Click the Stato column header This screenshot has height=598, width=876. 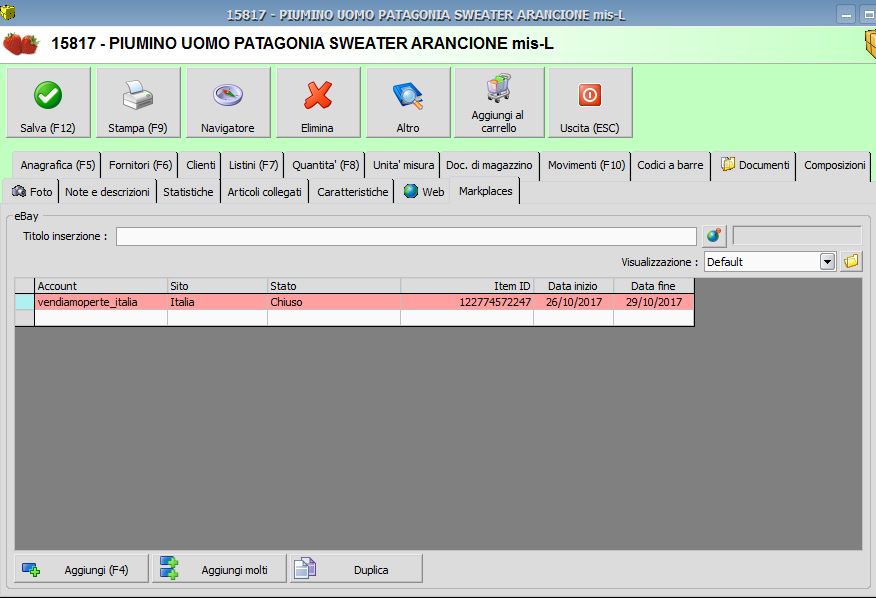334,286
